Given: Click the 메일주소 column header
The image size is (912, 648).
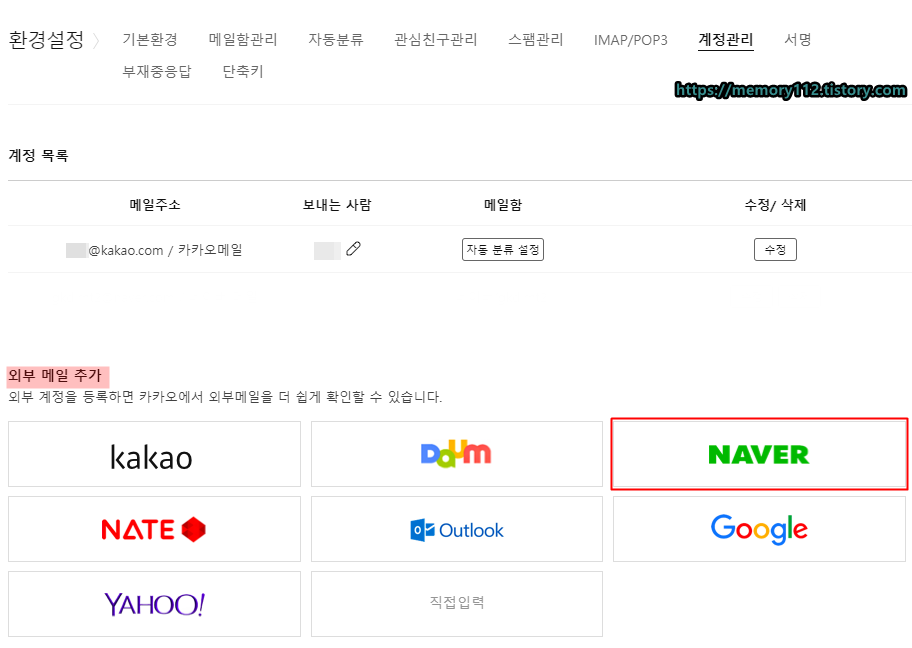Looking at the screenshot, I should (x=155, y=205).
